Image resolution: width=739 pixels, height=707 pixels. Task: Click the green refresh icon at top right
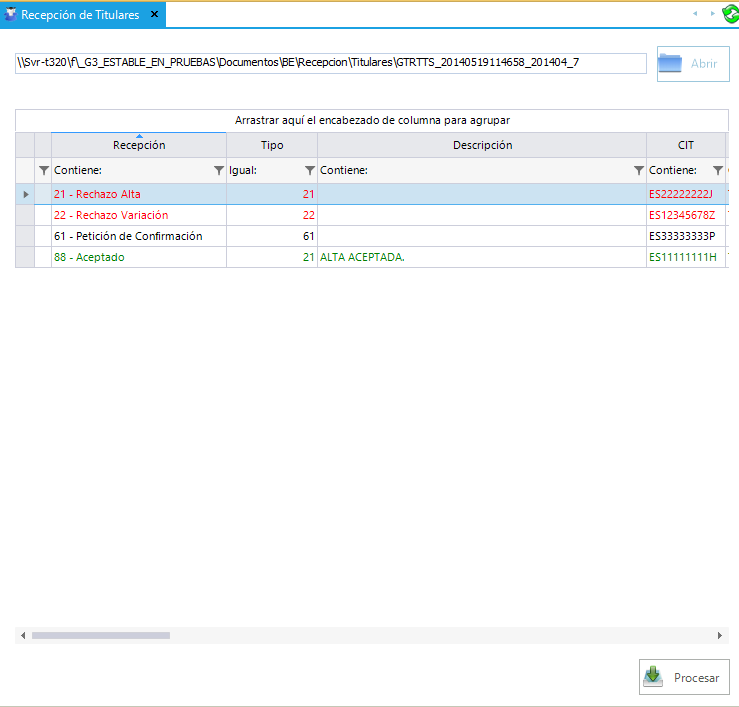pos(731,14)
